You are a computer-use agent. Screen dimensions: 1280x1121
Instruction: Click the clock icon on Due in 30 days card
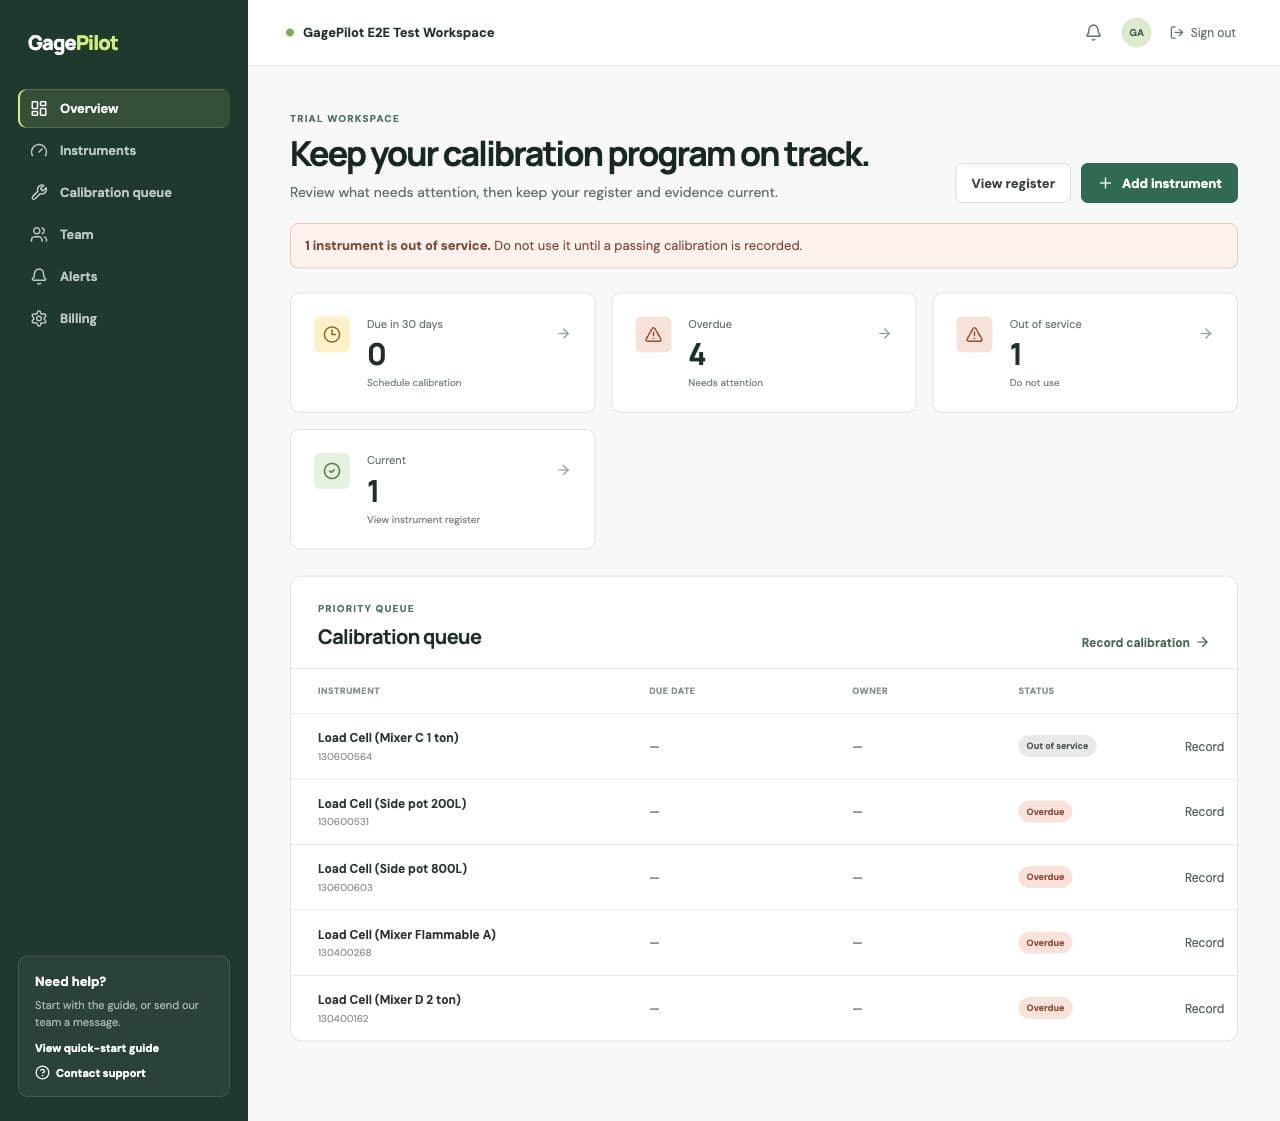pos(332,334)
